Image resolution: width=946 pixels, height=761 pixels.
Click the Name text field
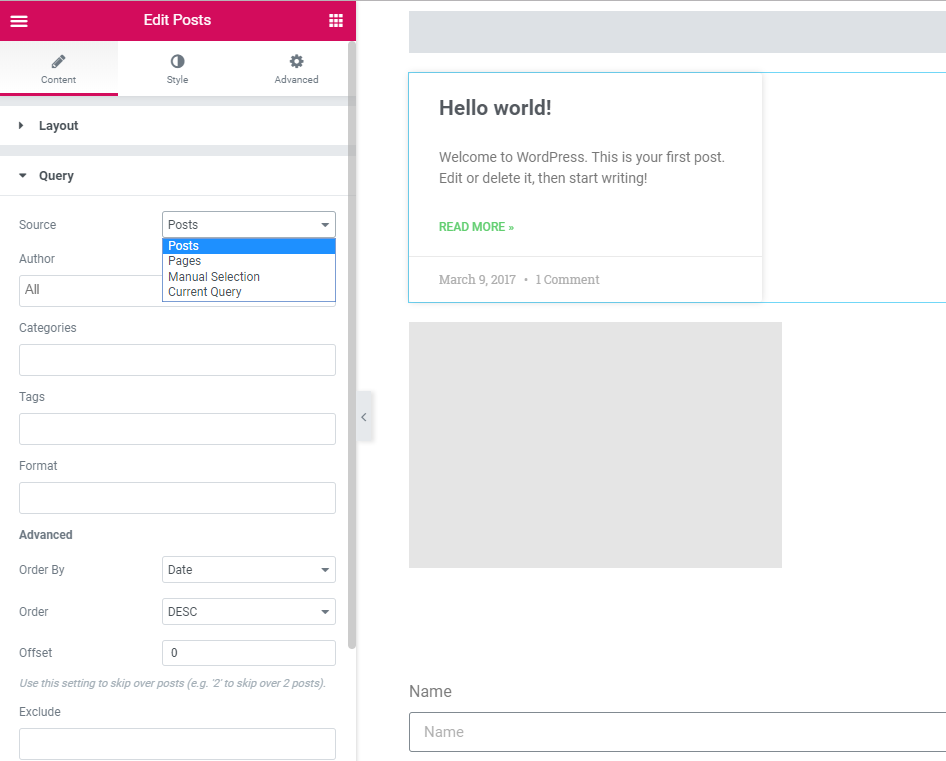677,732
